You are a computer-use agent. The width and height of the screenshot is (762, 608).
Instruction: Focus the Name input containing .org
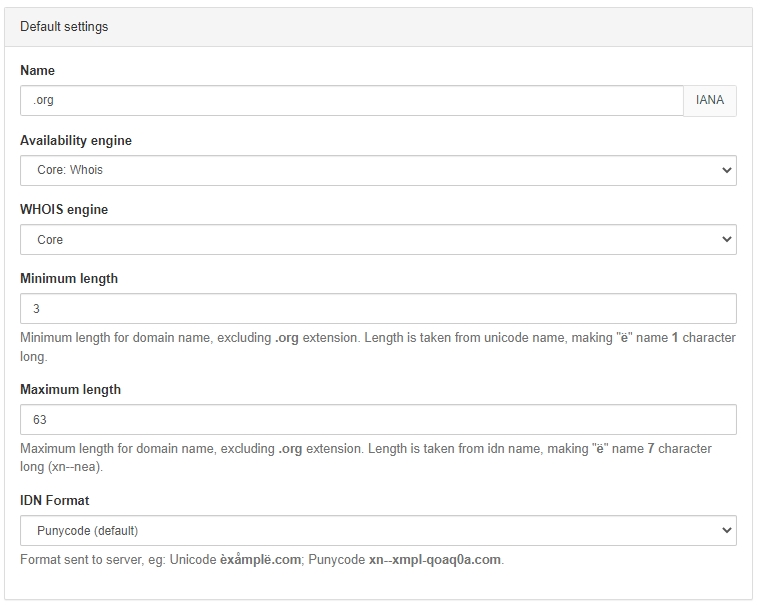coord(352,101)
